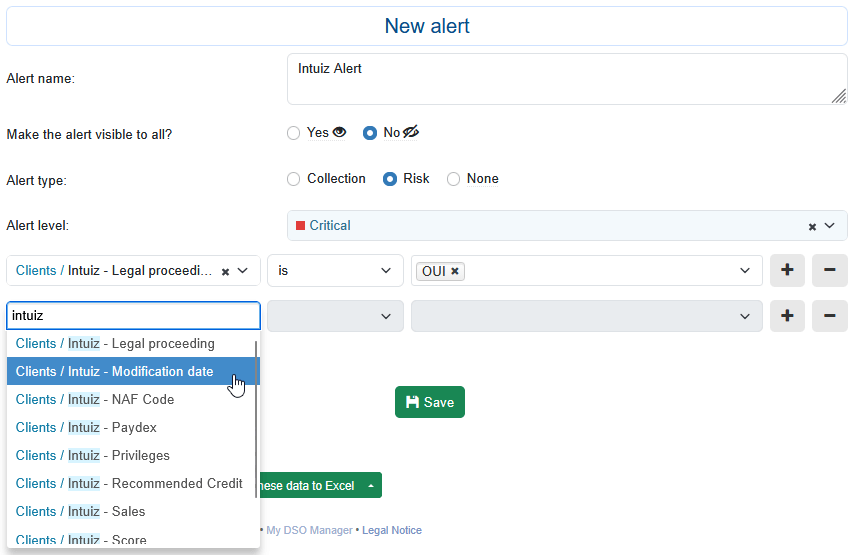Add a condition after the second row
This screenshot has width=853, height=555.
pyautogui.click(x=787, y=316)
